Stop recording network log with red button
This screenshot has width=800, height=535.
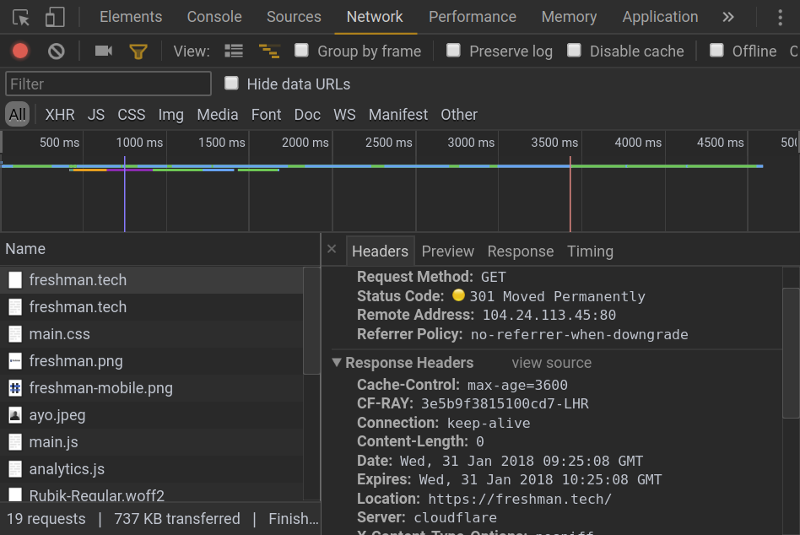(x=20, y=51)
